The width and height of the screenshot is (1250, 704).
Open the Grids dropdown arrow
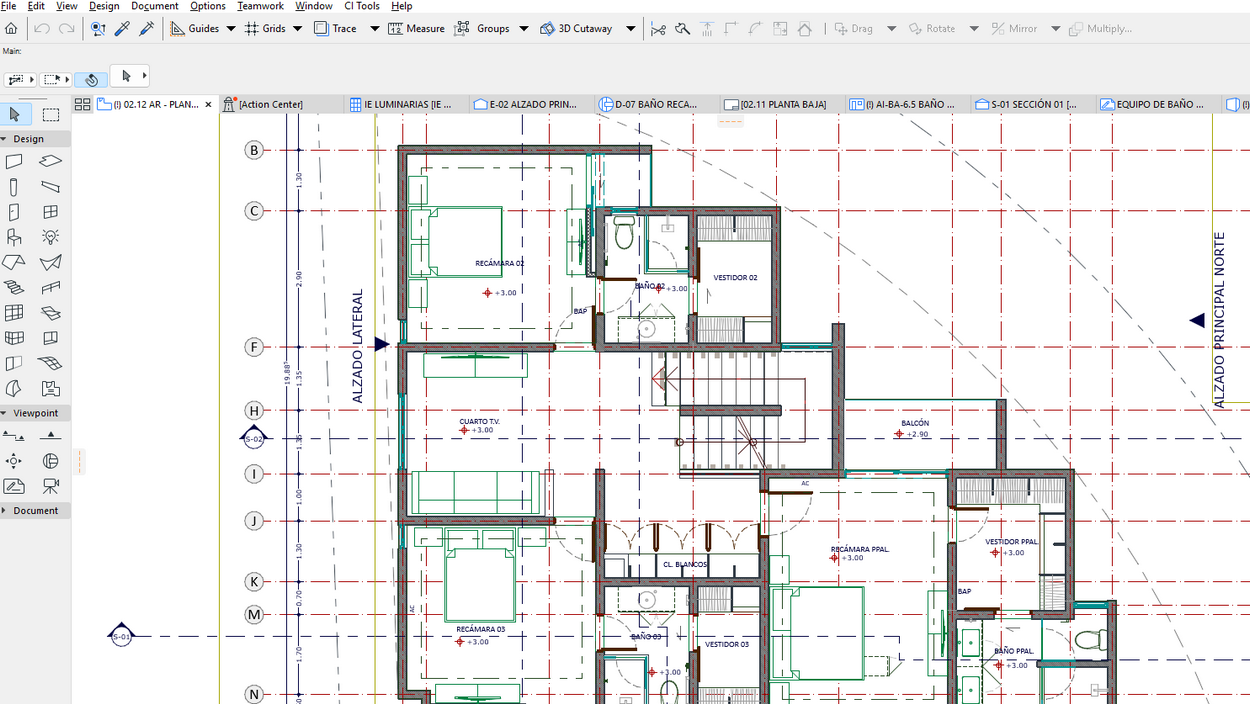(x=298, y=29)
